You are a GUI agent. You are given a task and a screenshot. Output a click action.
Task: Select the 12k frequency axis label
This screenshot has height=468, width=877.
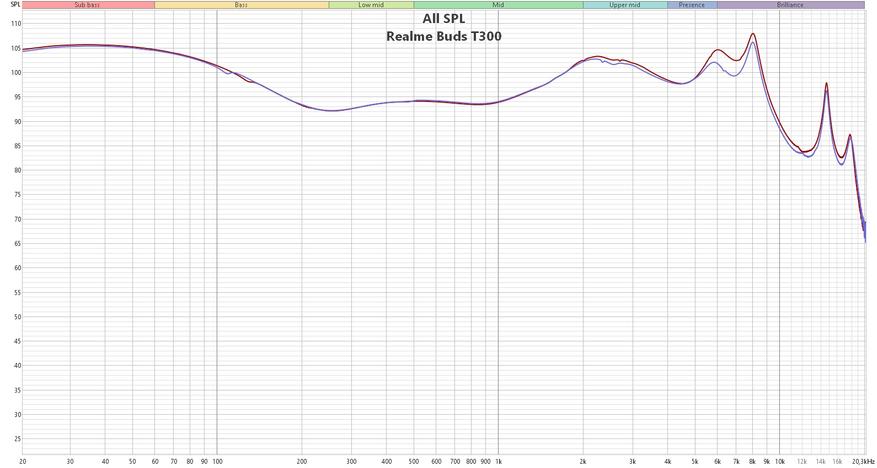point(802,462)
